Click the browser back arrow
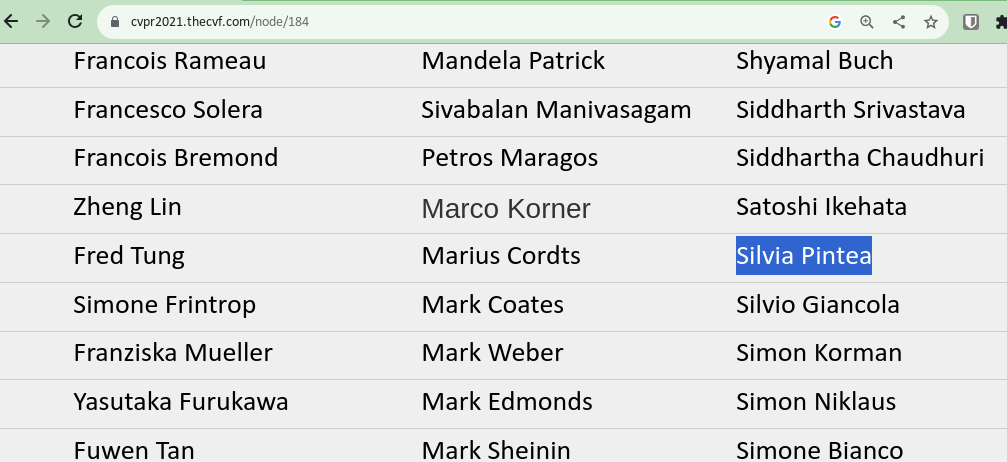The height and width of the screenshot is (462, 1007). (10, 22)
